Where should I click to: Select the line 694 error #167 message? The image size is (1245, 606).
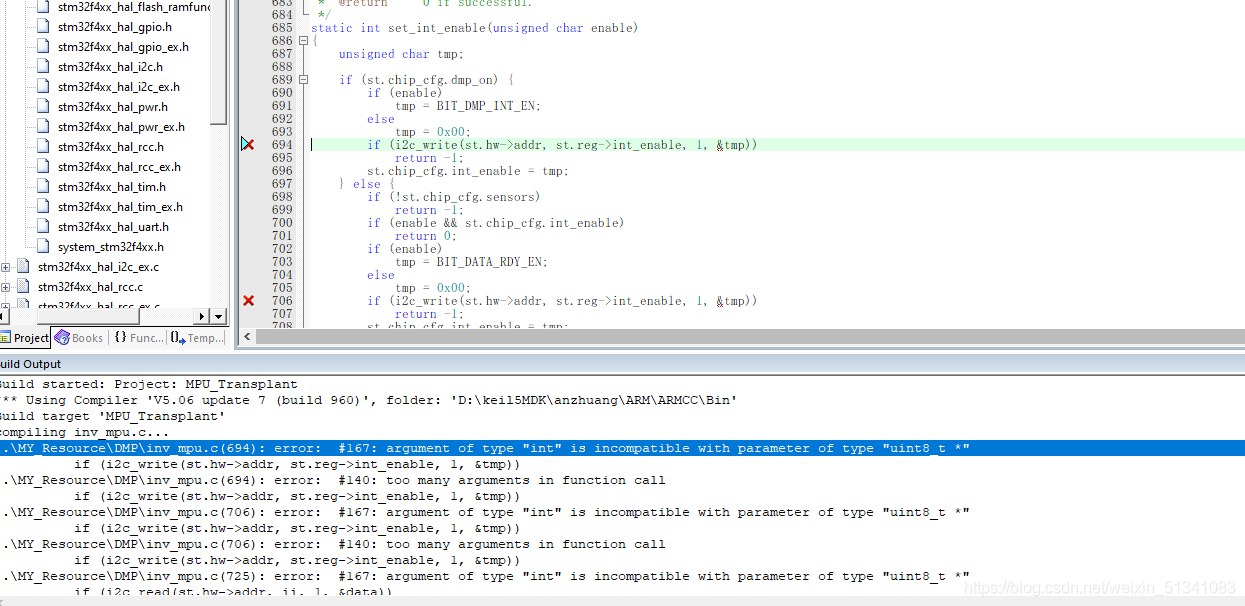pos(622,448)
